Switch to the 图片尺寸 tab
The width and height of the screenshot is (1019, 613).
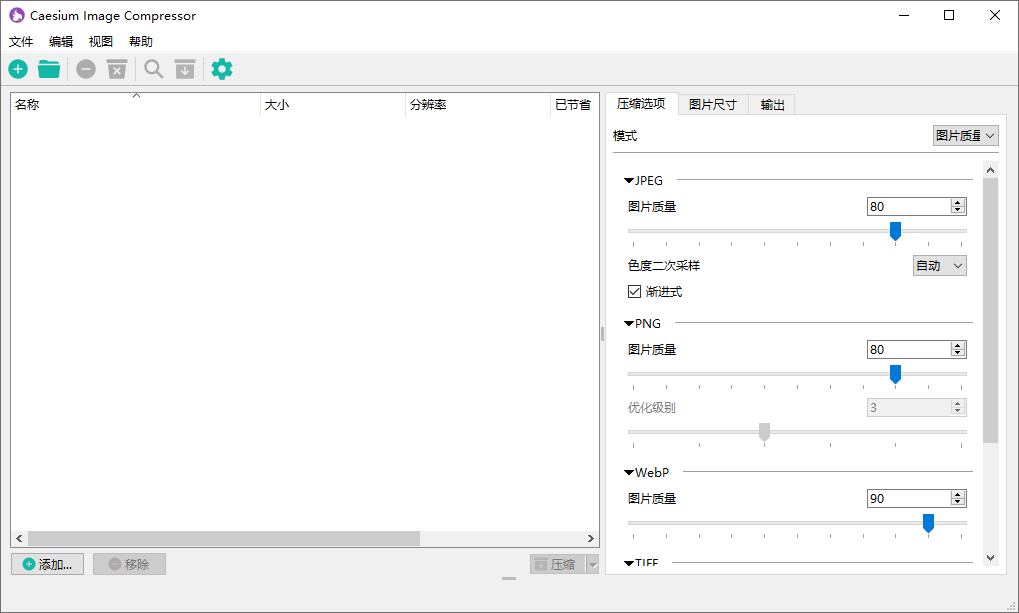coord(713,105)
